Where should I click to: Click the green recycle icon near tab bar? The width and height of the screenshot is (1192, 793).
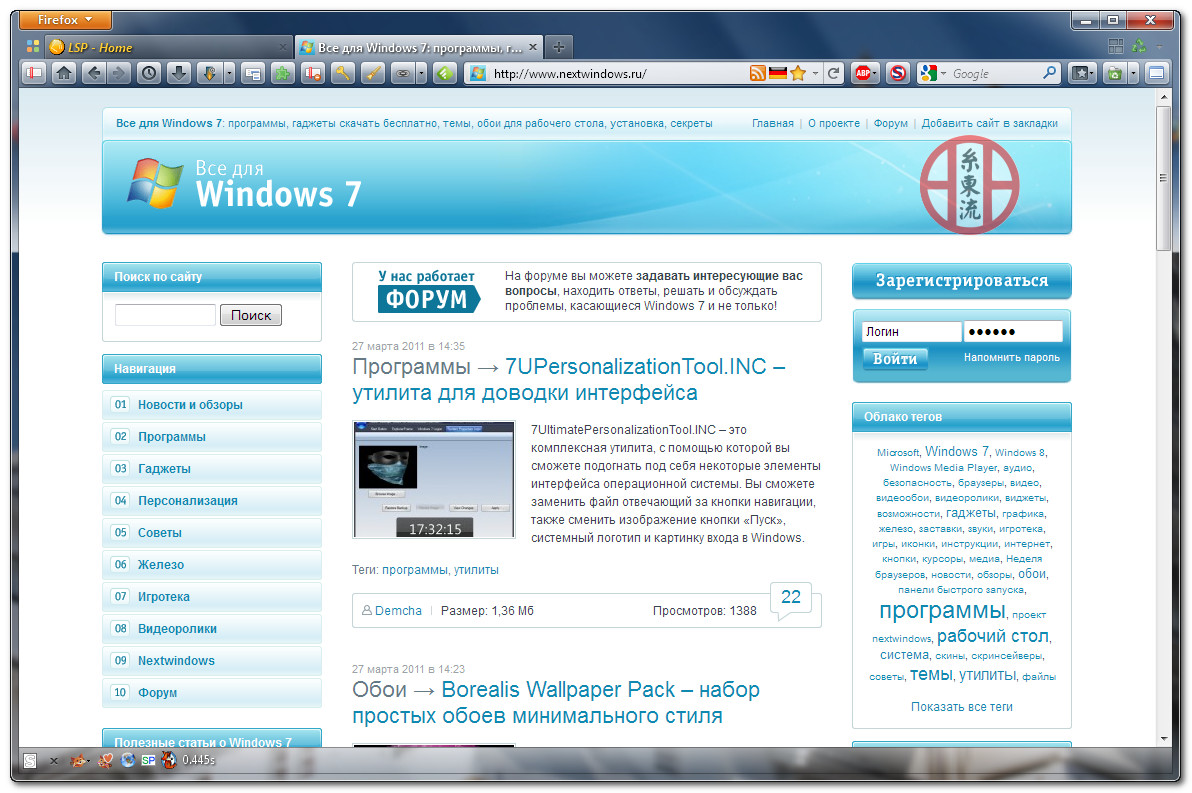click(x=1138, y=46)
